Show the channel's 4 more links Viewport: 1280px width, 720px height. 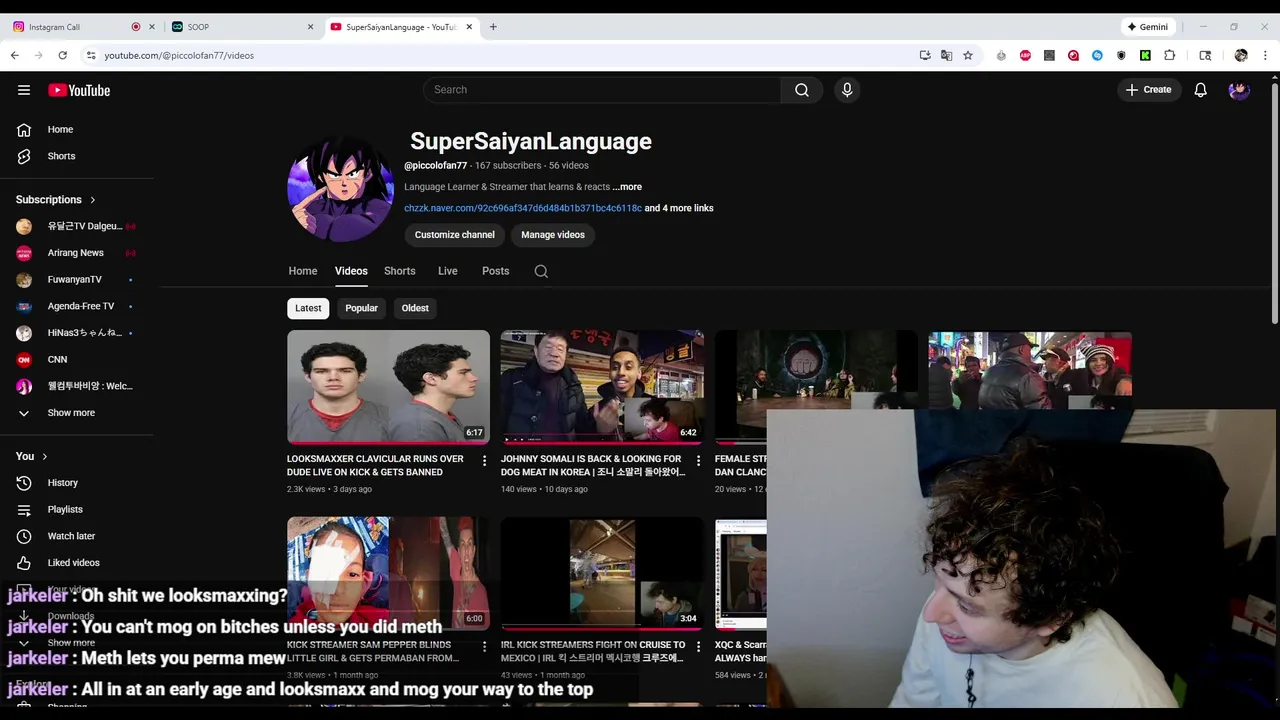click(679, 208)
